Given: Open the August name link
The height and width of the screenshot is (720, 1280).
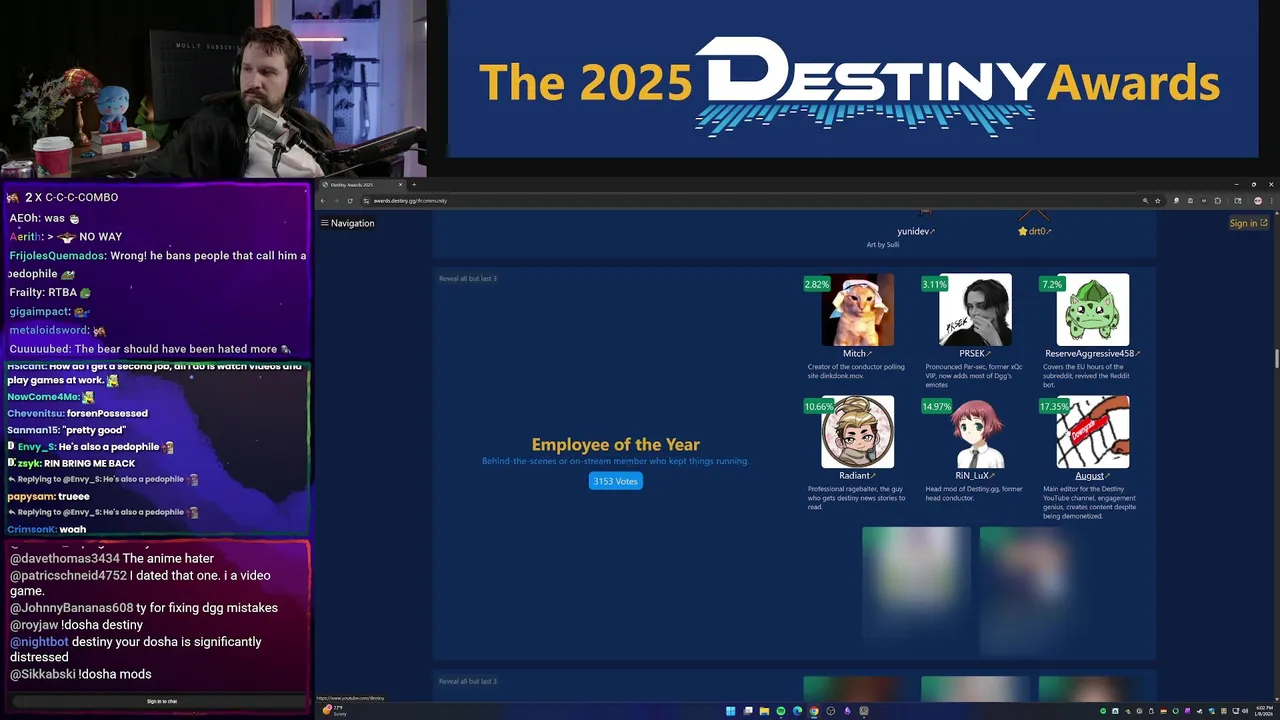Looking at the screenshot, I should (1092, 476).
